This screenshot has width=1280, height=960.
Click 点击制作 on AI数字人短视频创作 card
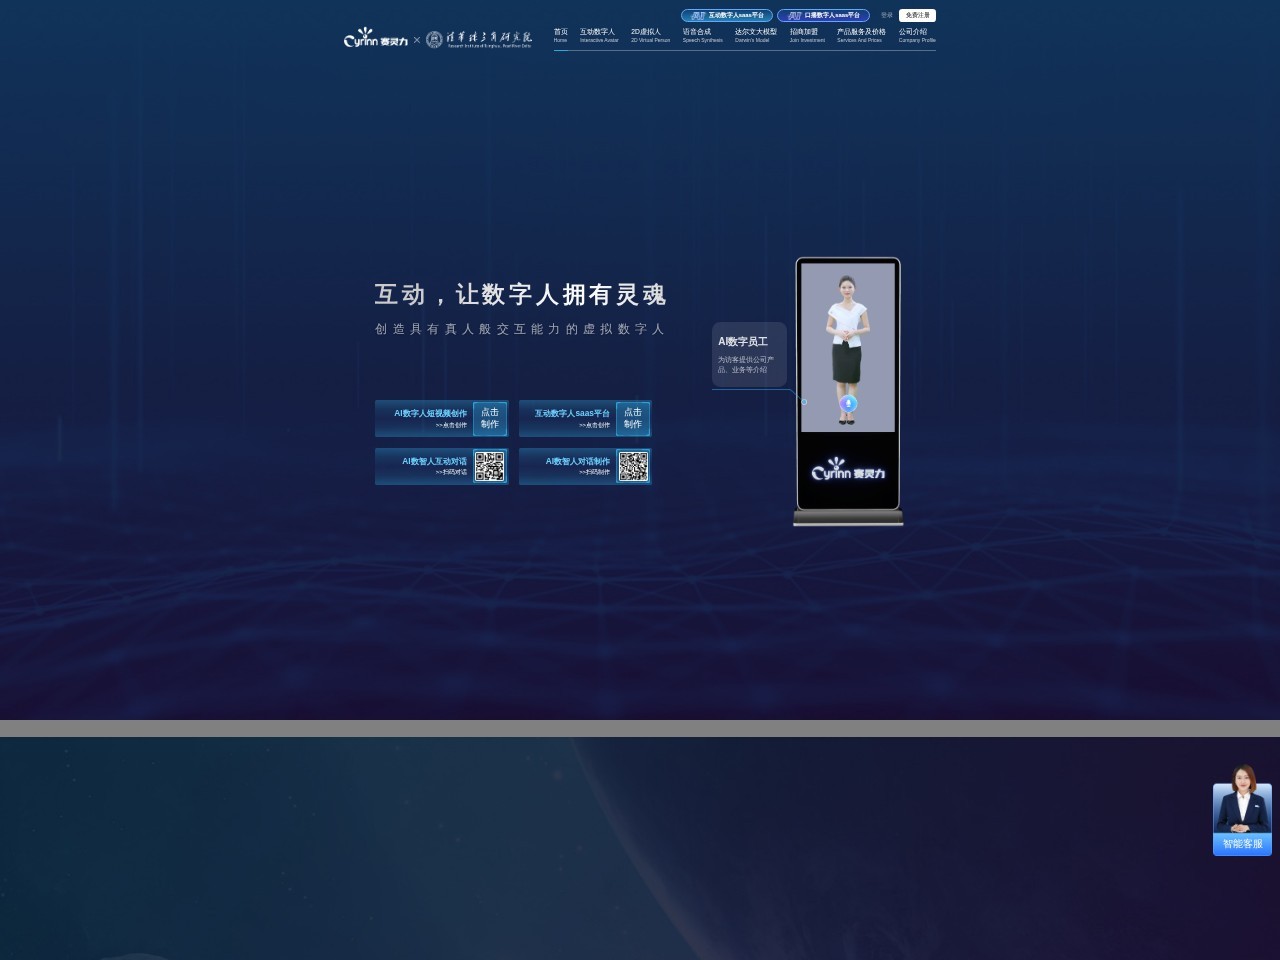[x=488, y=418]
